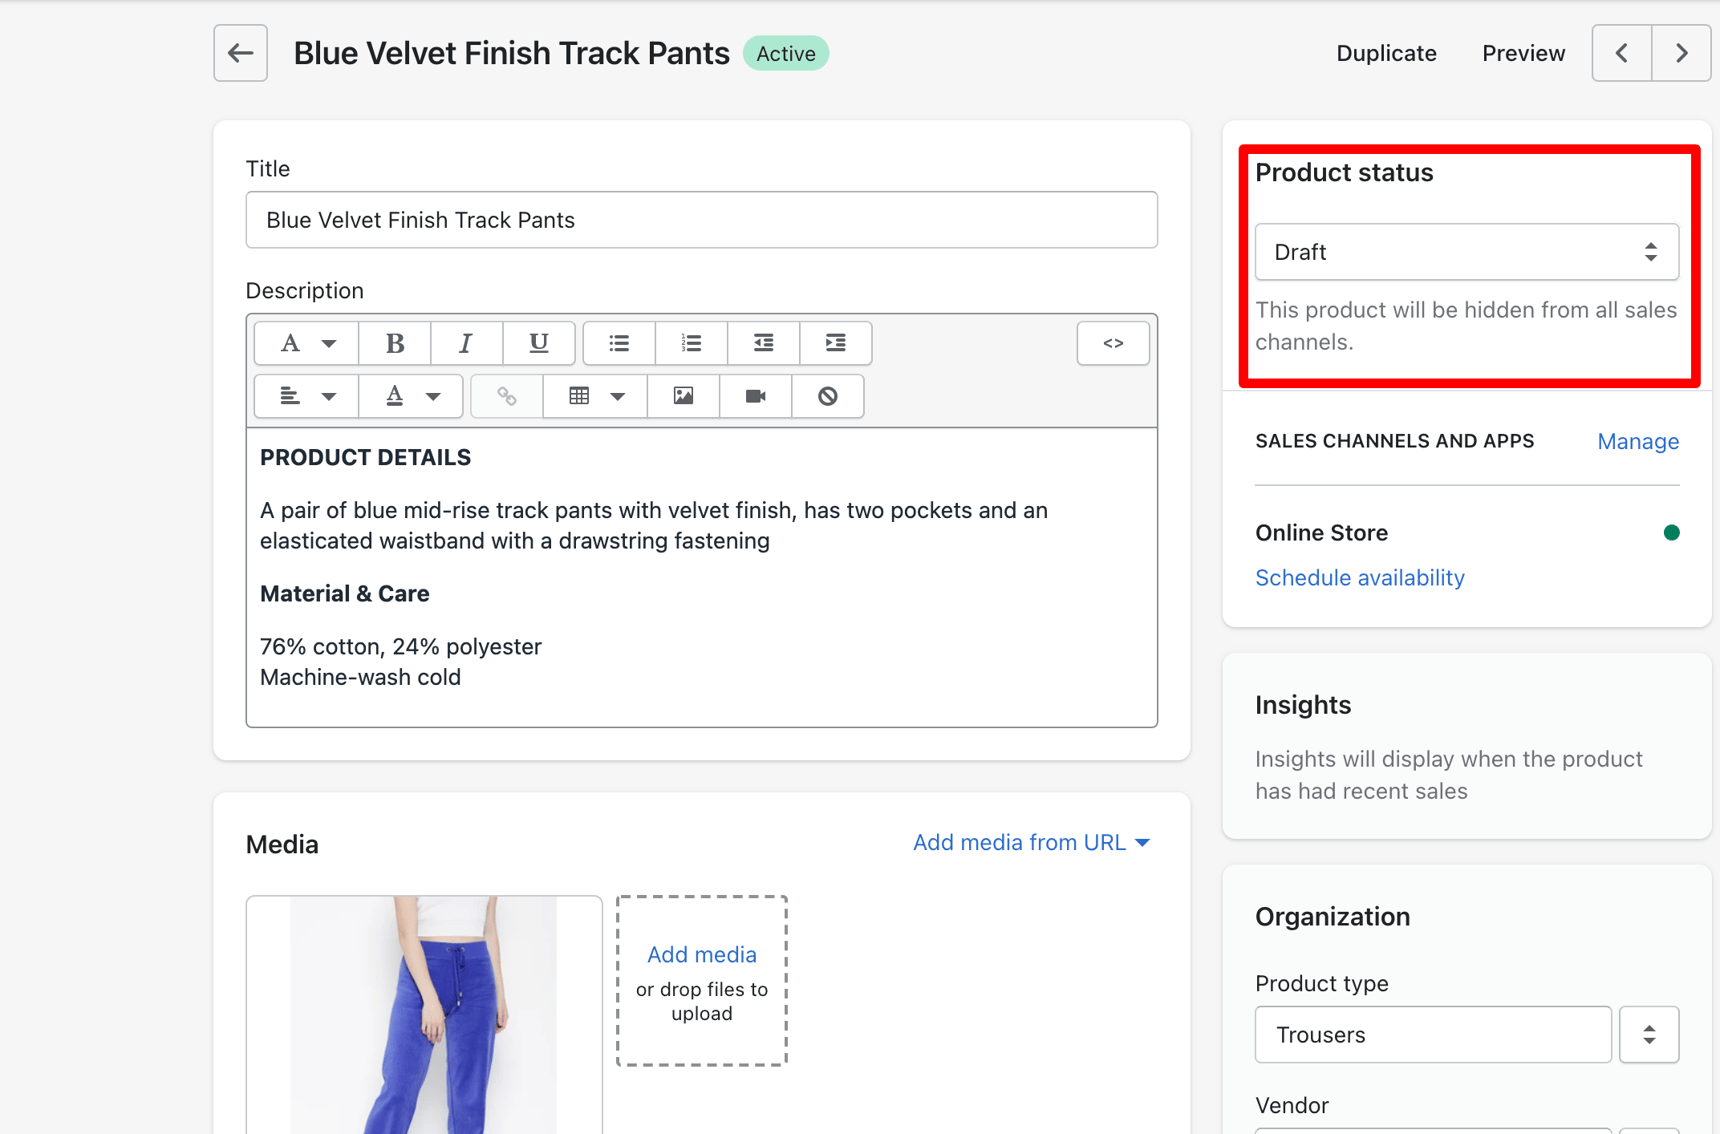Apply italic formatting to description text
The width and height of the screenshot is (1720, 1134).
click(466, 343)
